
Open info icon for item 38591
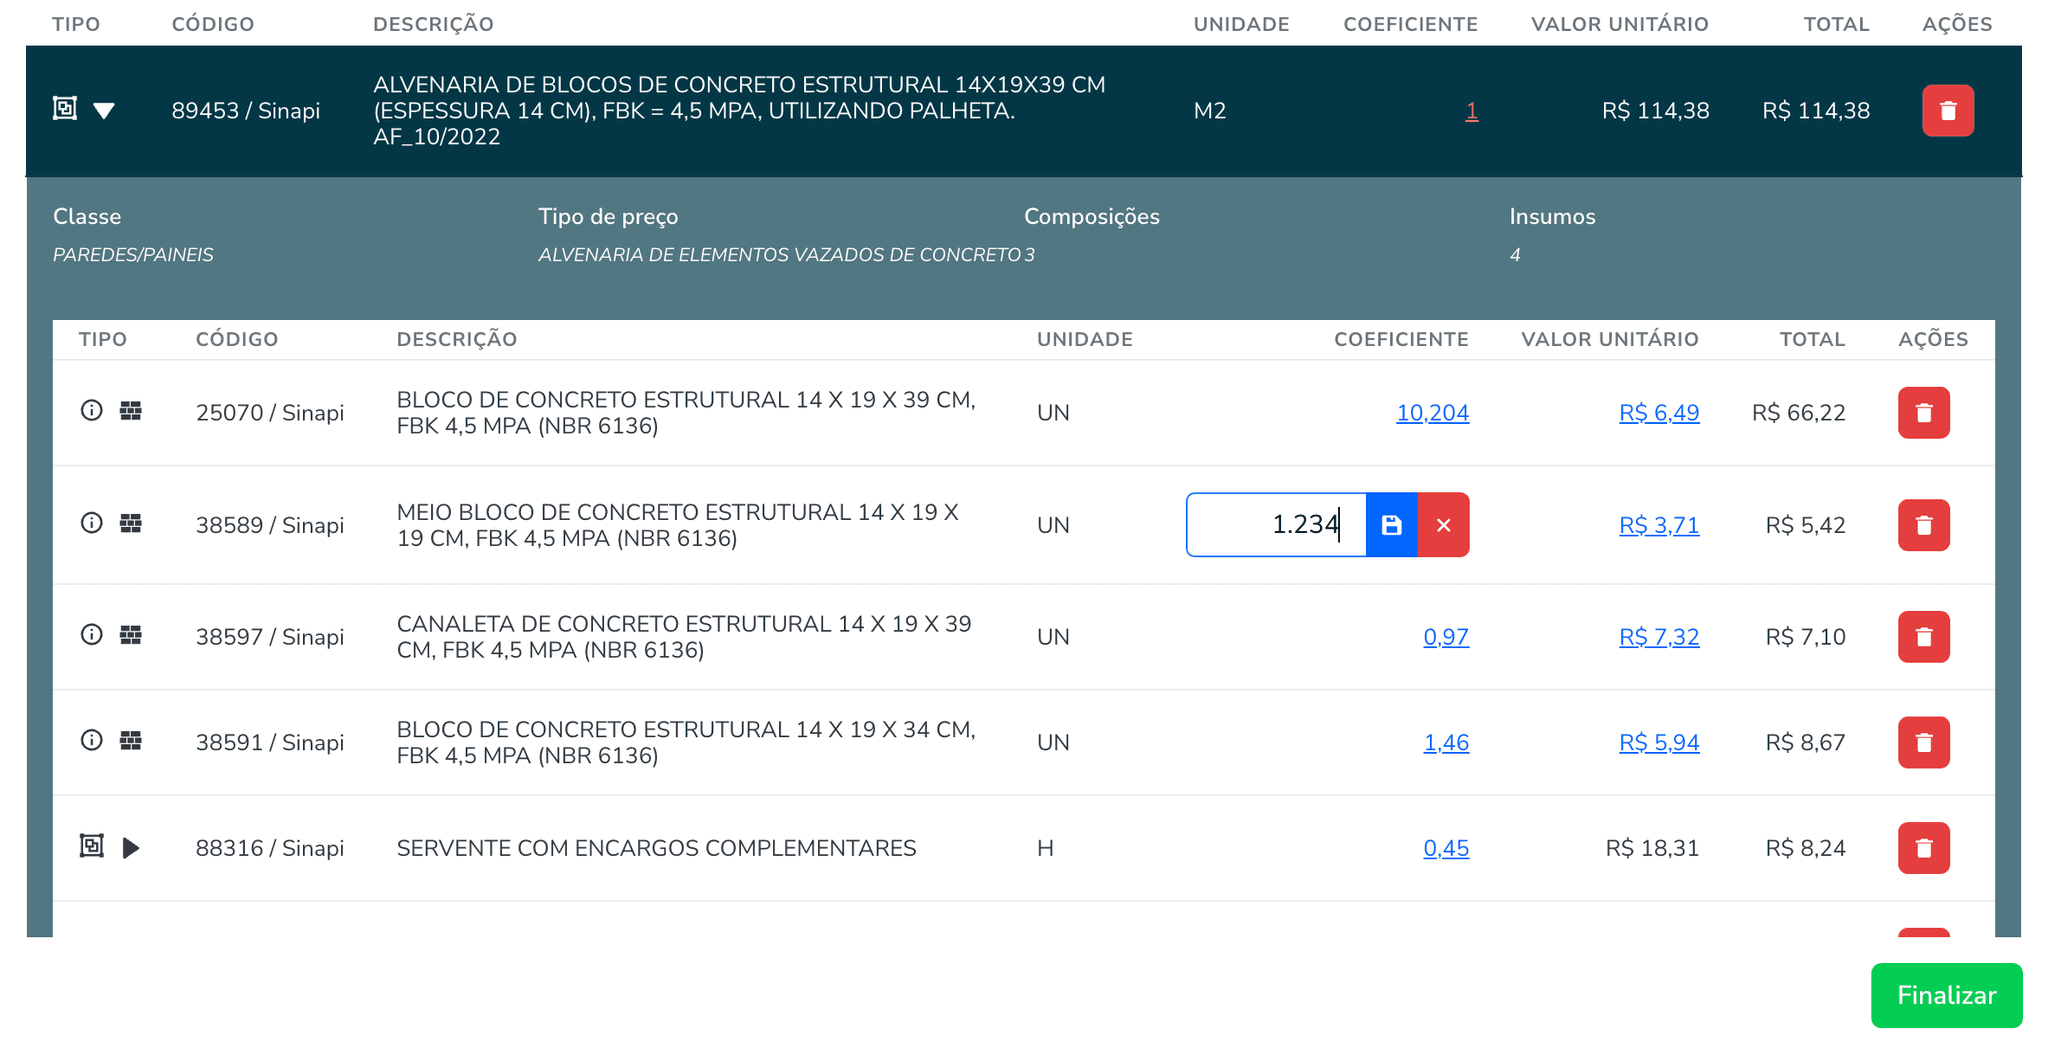tap(92, 741)
